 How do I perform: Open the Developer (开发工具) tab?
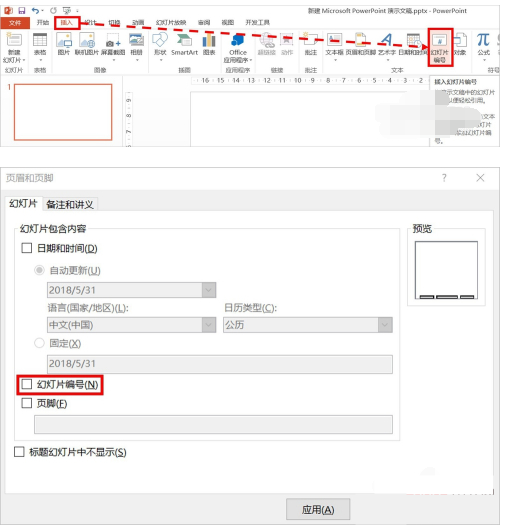point(257,23)
